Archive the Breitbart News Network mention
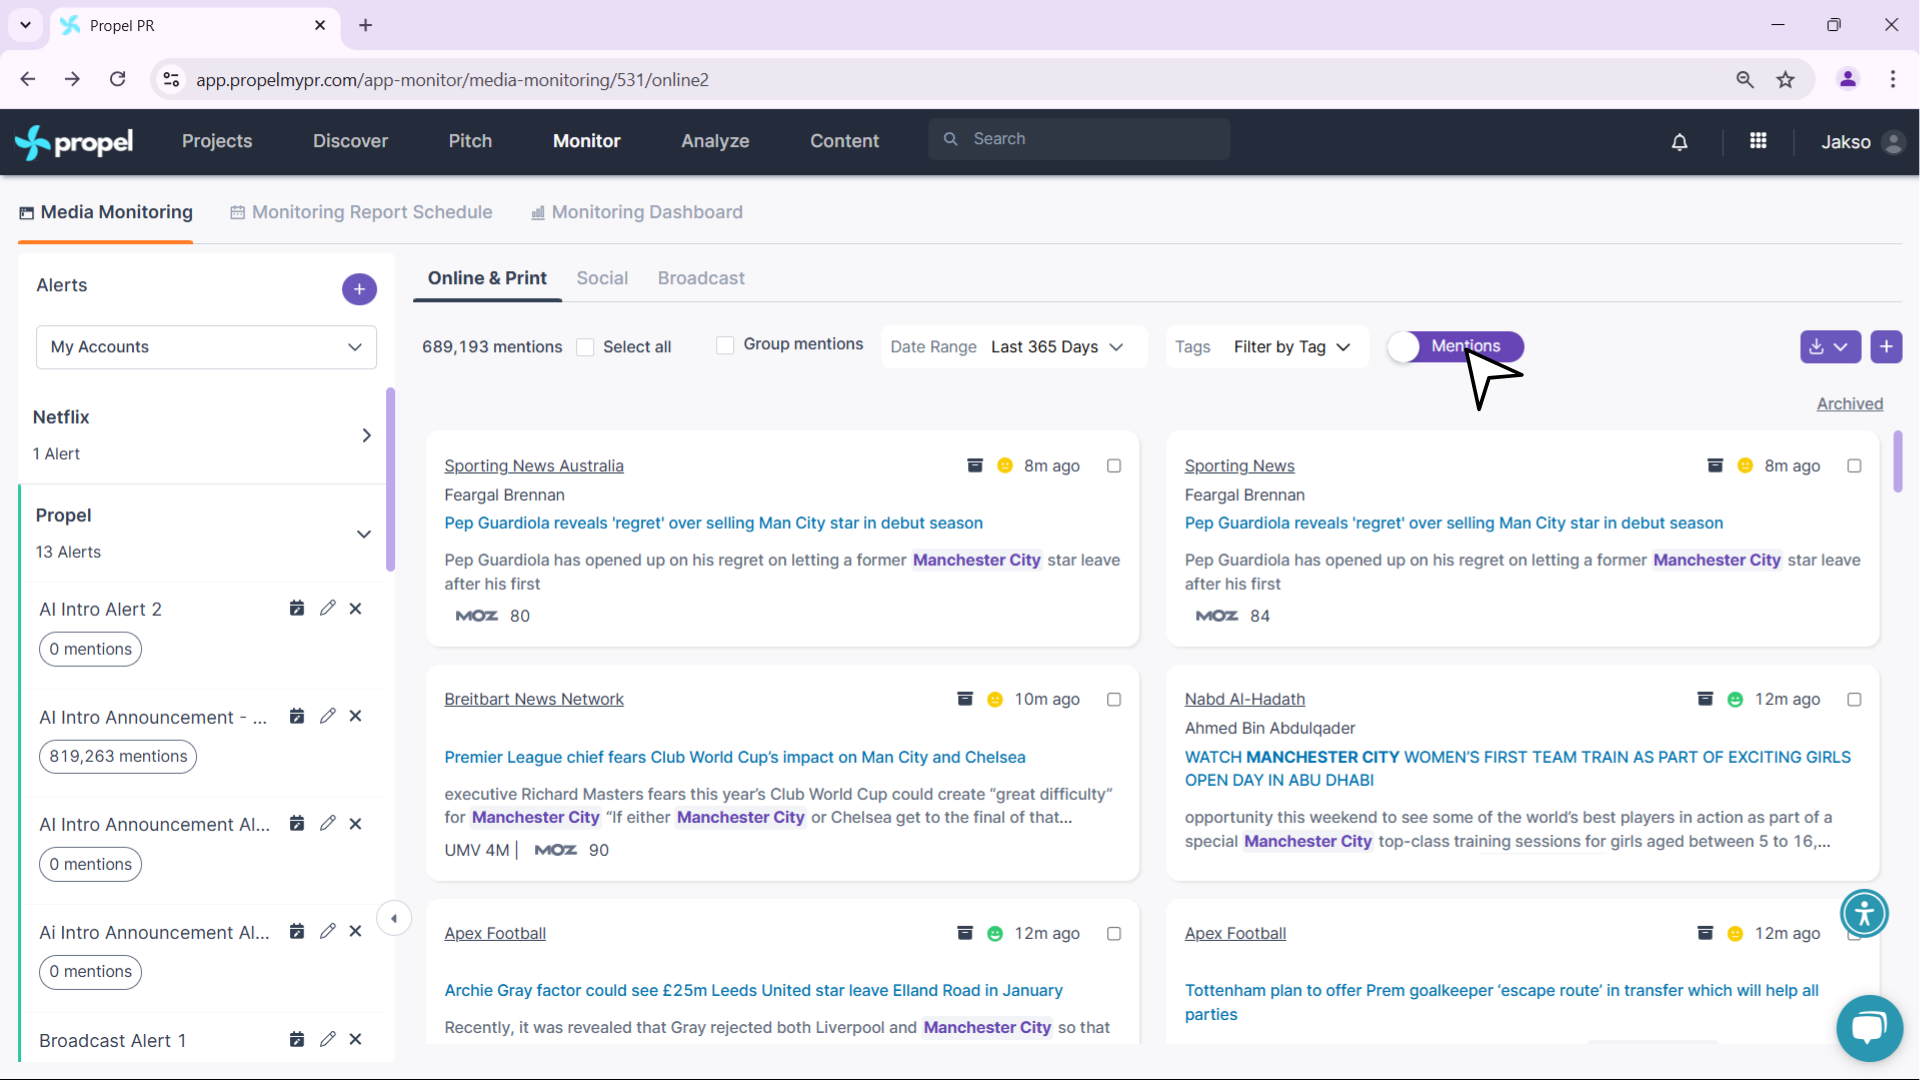Viewport: 1920px width, 1080px height. (965, 699)
